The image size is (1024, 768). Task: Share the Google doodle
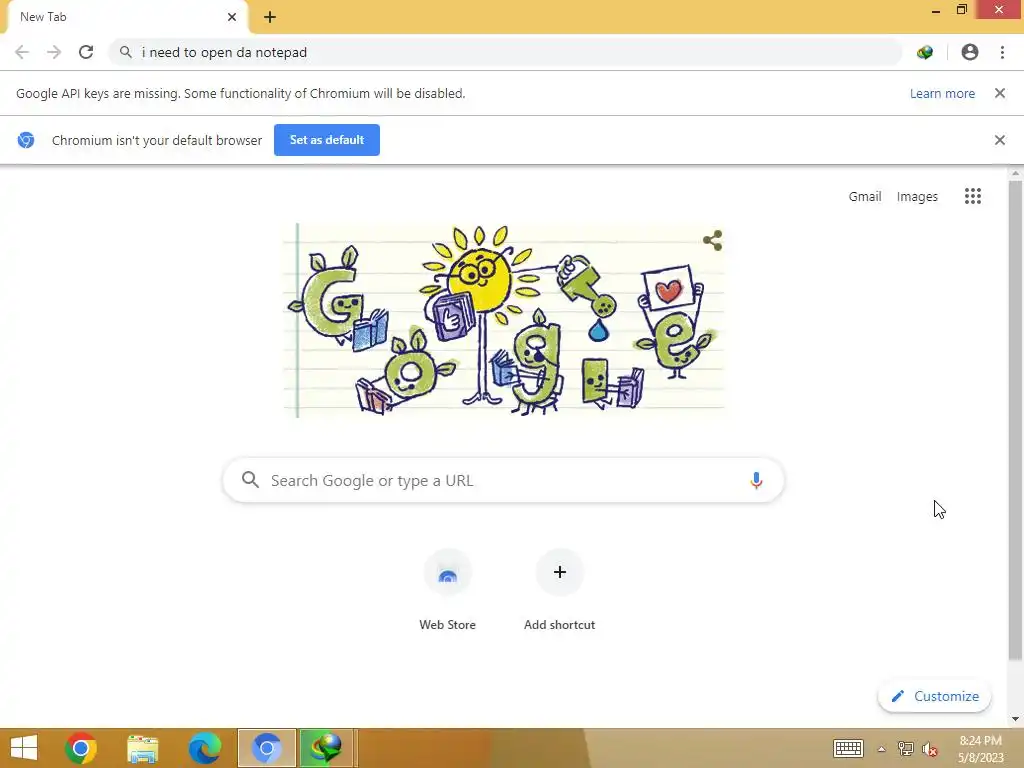click(x=712, y=240)
